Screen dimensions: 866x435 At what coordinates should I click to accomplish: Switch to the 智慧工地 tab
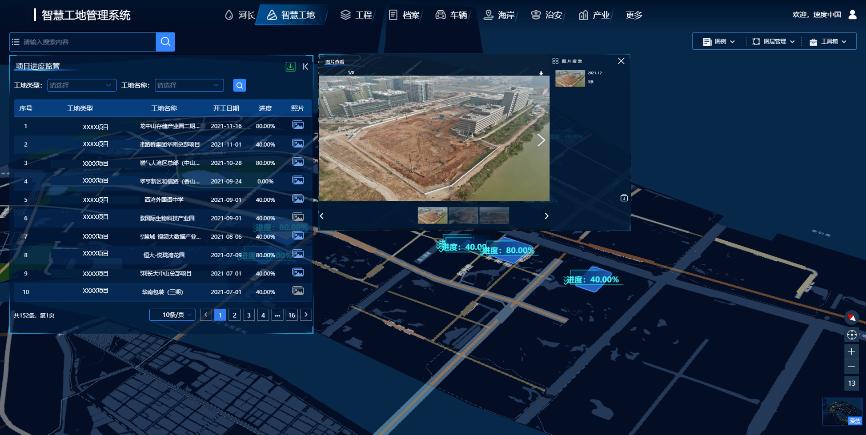[291, 15]
